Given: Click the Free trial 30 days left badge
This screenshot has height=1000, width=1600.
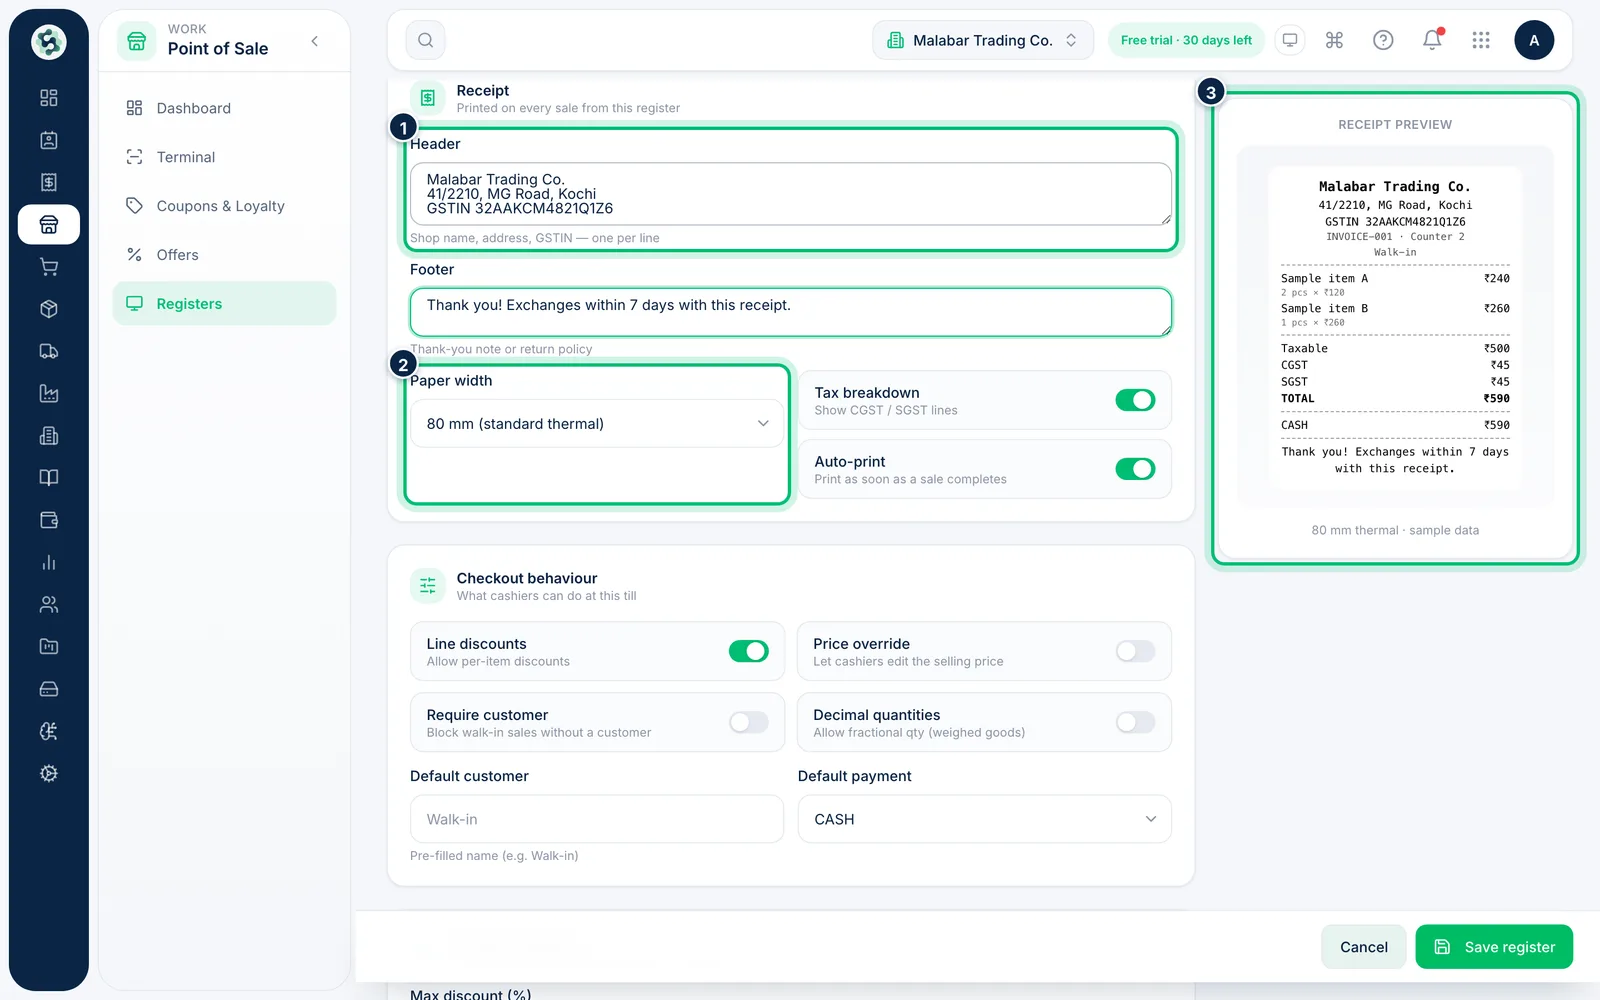Looking at the screenshot, I should pyautogui.click(x=1186, y=40).
